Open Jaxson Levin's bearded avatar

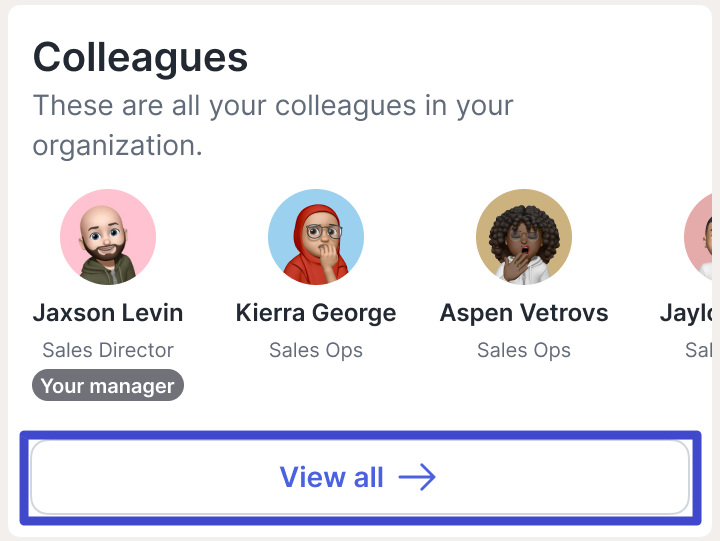coord(108,237)
